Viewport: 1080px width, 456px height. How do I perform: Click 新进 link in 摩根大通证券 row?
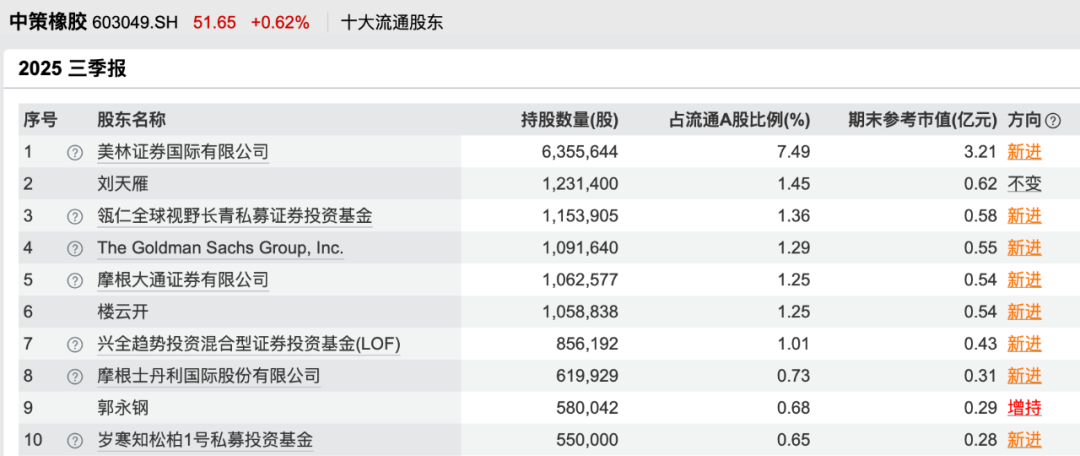click(1024, 280)
